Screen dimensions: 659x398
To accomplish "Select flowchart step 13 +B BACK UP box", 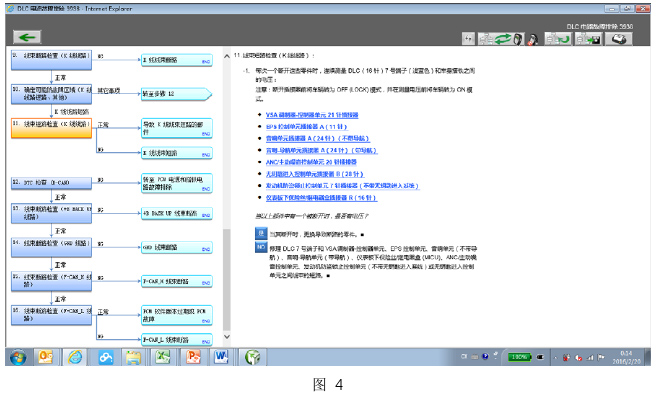I will (x=51, y=213).
